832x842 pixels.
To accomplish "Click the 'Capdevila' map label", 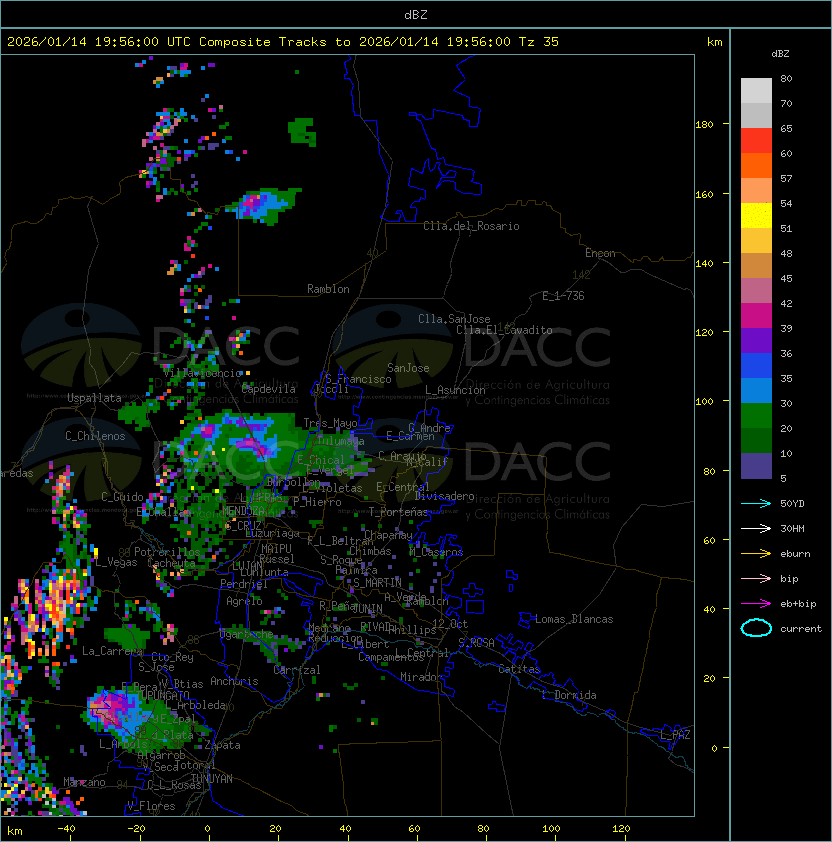I will [x=269, y=389].
